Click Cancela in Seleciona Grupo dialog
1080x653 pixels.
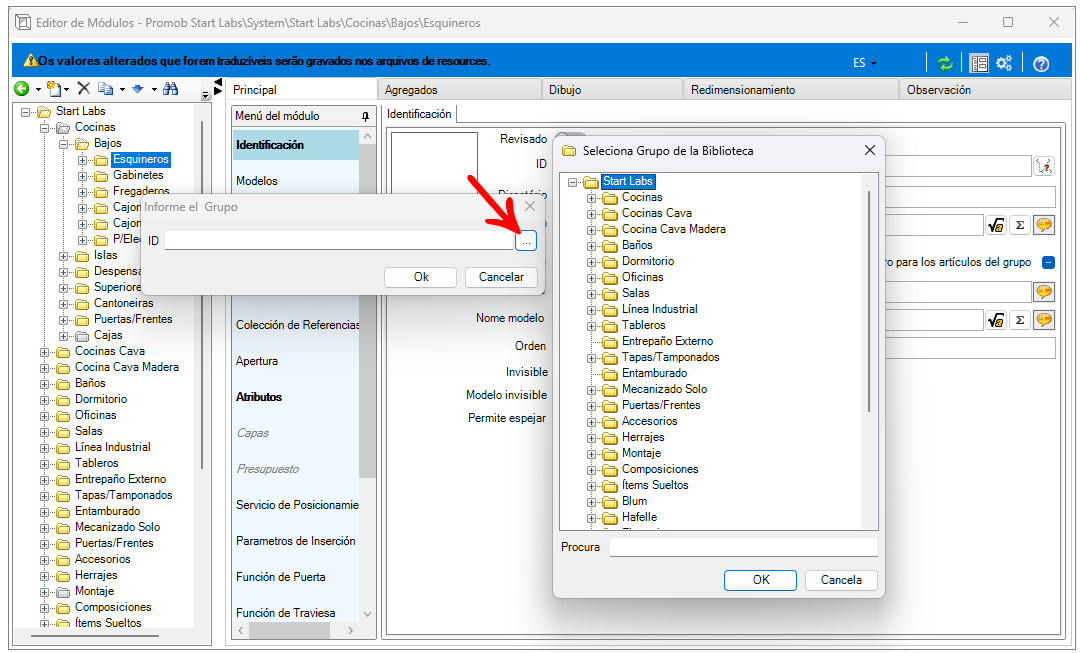[x=841, y=580]
